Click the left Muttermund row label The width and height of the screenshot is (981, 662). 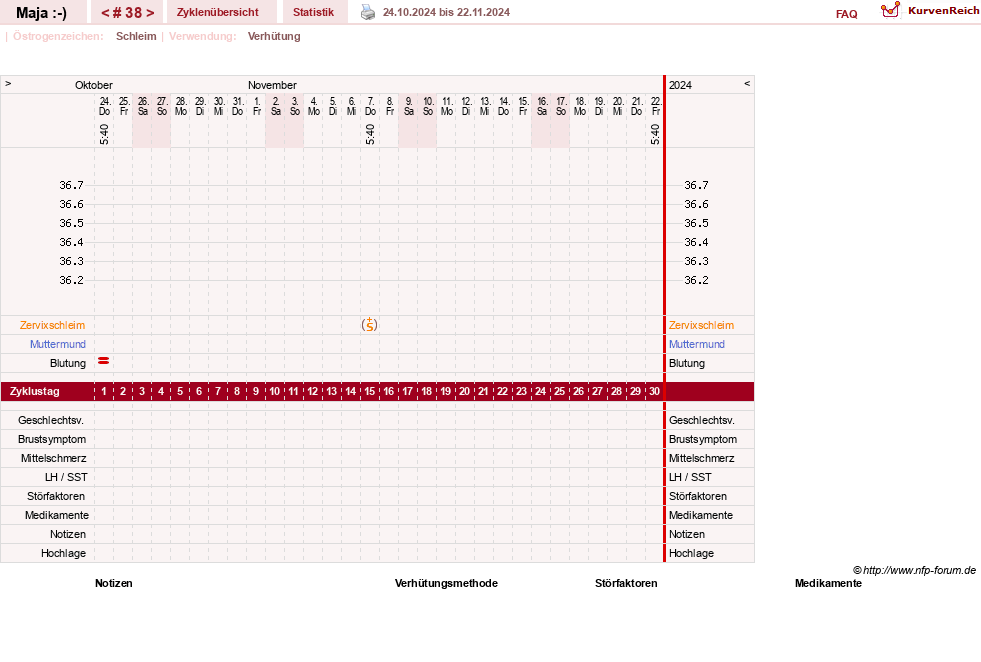click(x=58, y=344)
